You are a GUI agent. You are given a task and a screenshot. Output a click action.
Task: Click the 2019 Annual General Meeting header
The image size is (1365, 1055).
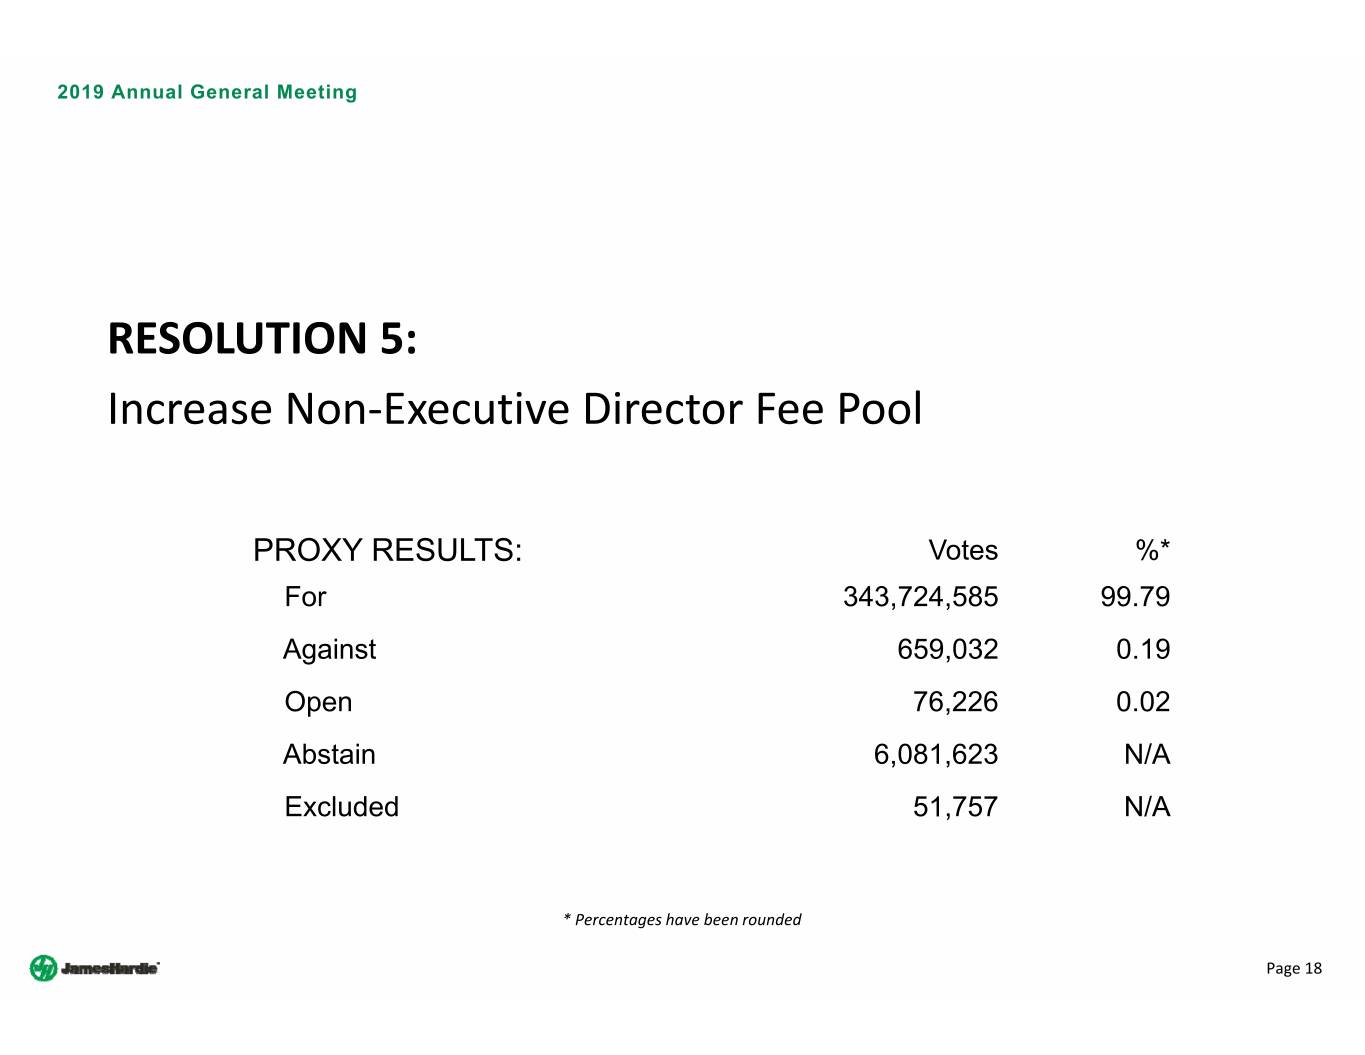207,92
